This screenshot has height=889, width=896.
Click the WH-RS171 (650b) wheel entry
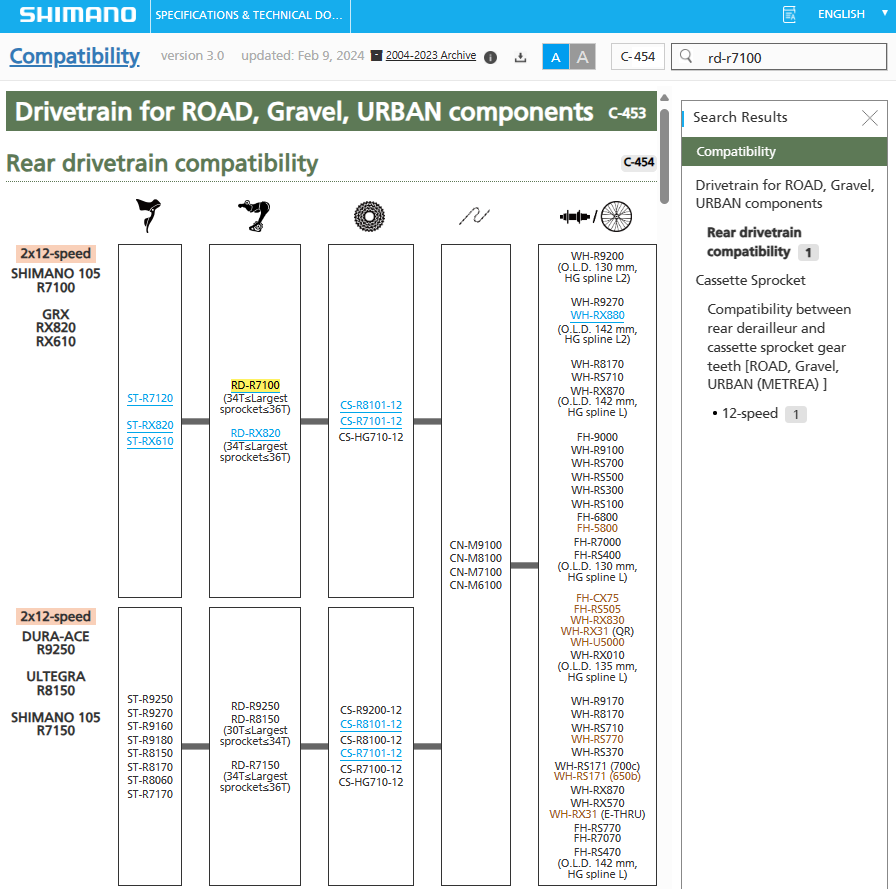597,776
